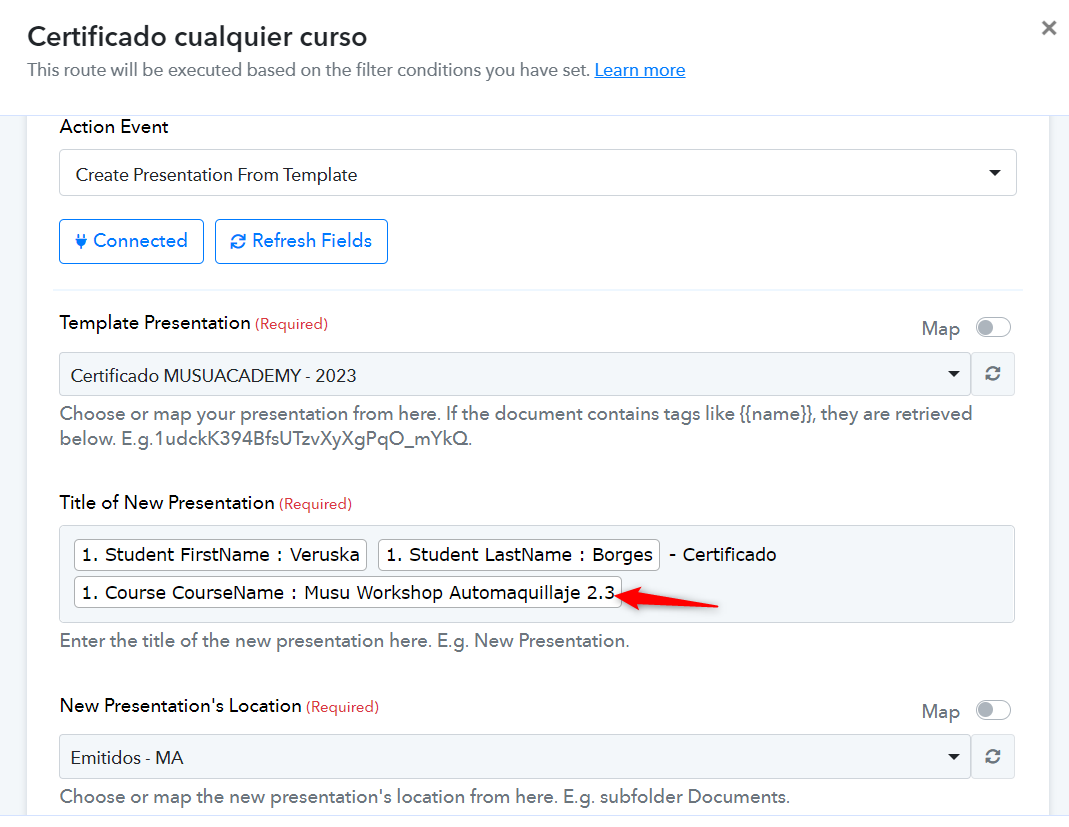The width and height of the screenshot is (1069, 827).
Task: Click the dropdown arrow of Emitidos - MA
Action: pyautogui.click(x=954, y=757)
